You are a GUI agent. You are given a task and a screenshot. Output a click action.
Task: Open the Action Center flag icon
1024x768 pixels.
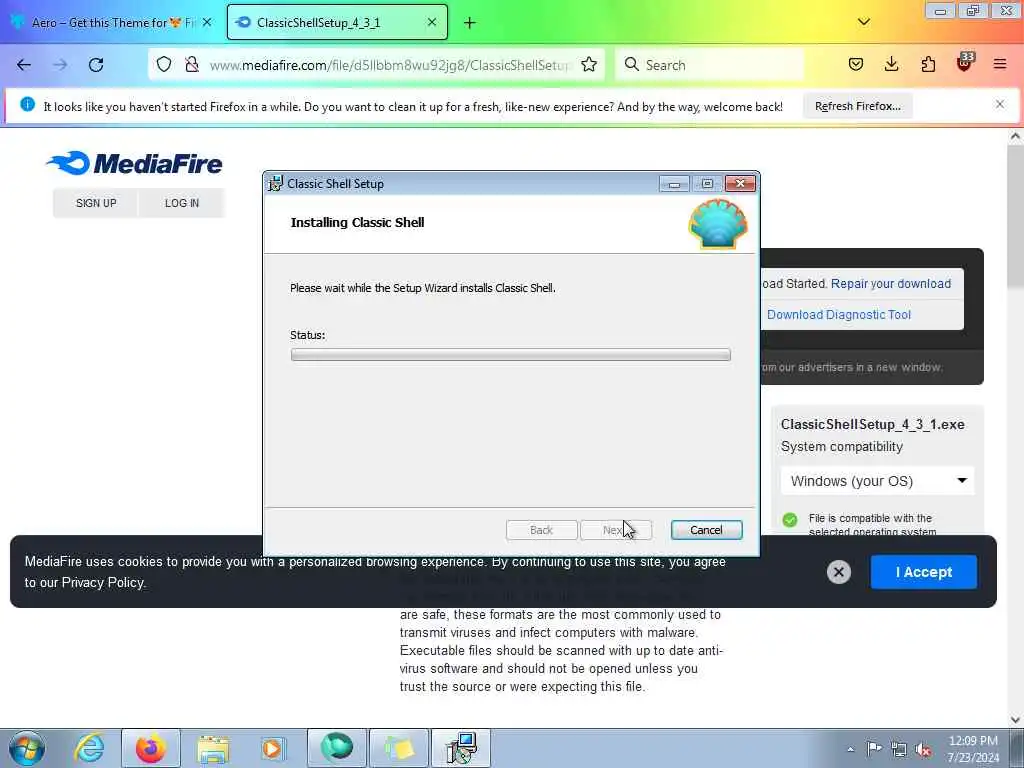point(874,749)
